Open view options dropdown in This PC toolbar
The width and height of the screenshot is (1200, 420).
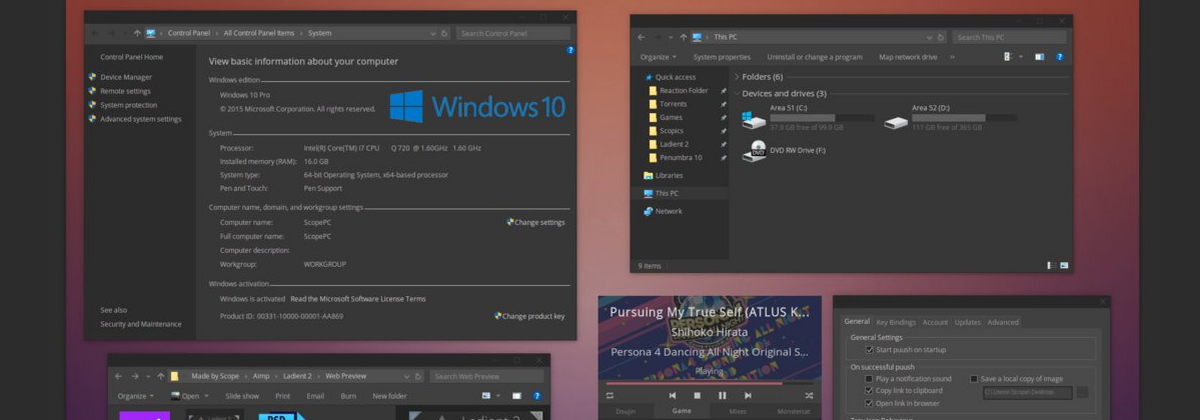click(1021, 57)
